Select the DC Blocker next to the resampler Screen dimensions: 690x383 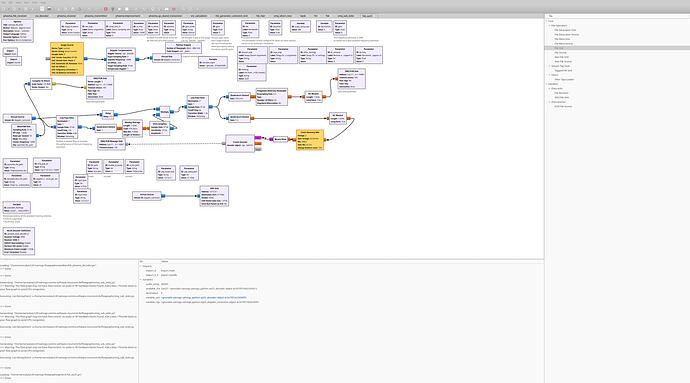(313, 97)
